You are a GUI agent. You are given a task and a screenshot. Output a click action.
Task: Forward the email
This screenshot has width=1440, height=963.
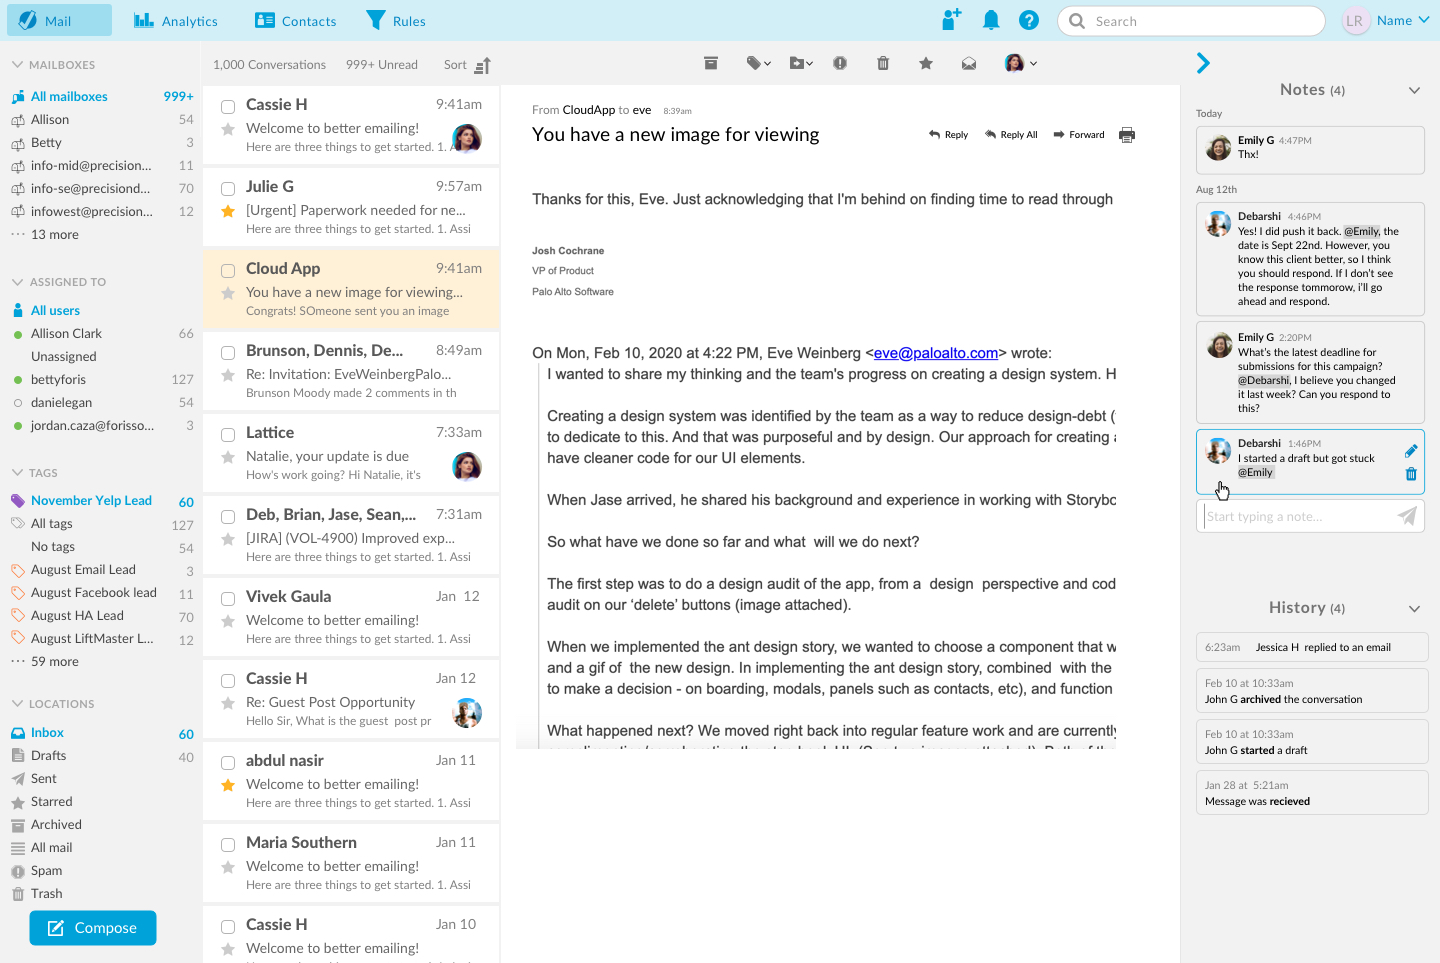[1079, 135]
